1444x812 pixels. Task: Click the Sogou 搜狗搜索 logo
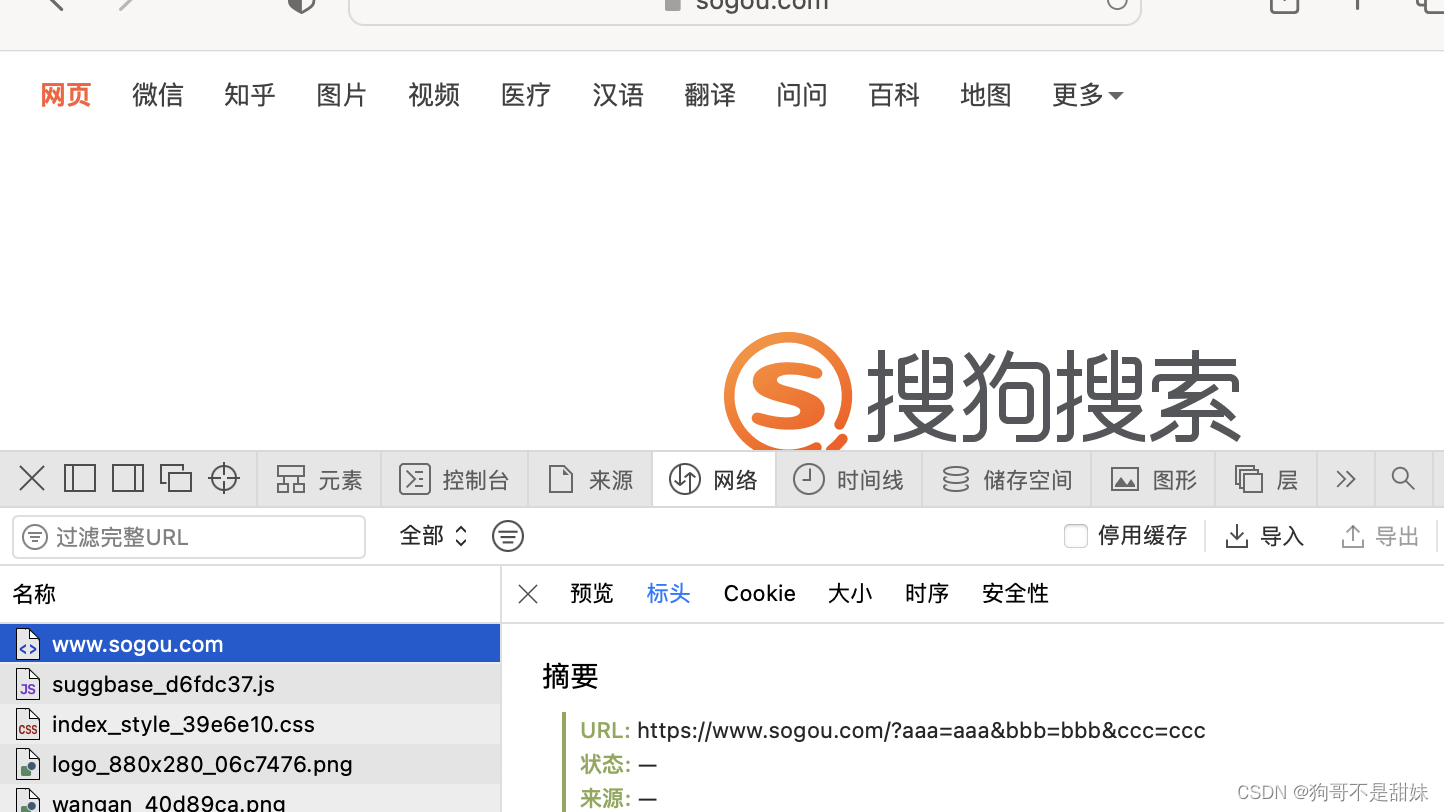[x=982, y=392]
